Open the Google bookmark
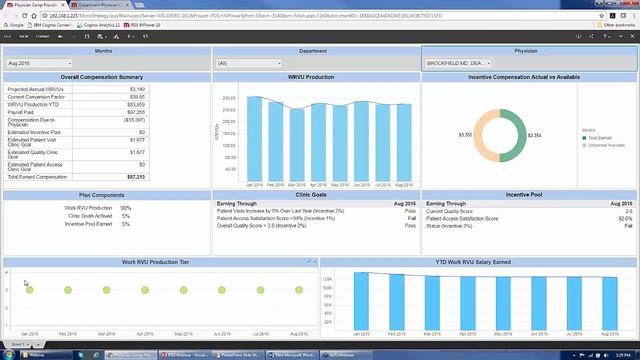 pos(13,25)
